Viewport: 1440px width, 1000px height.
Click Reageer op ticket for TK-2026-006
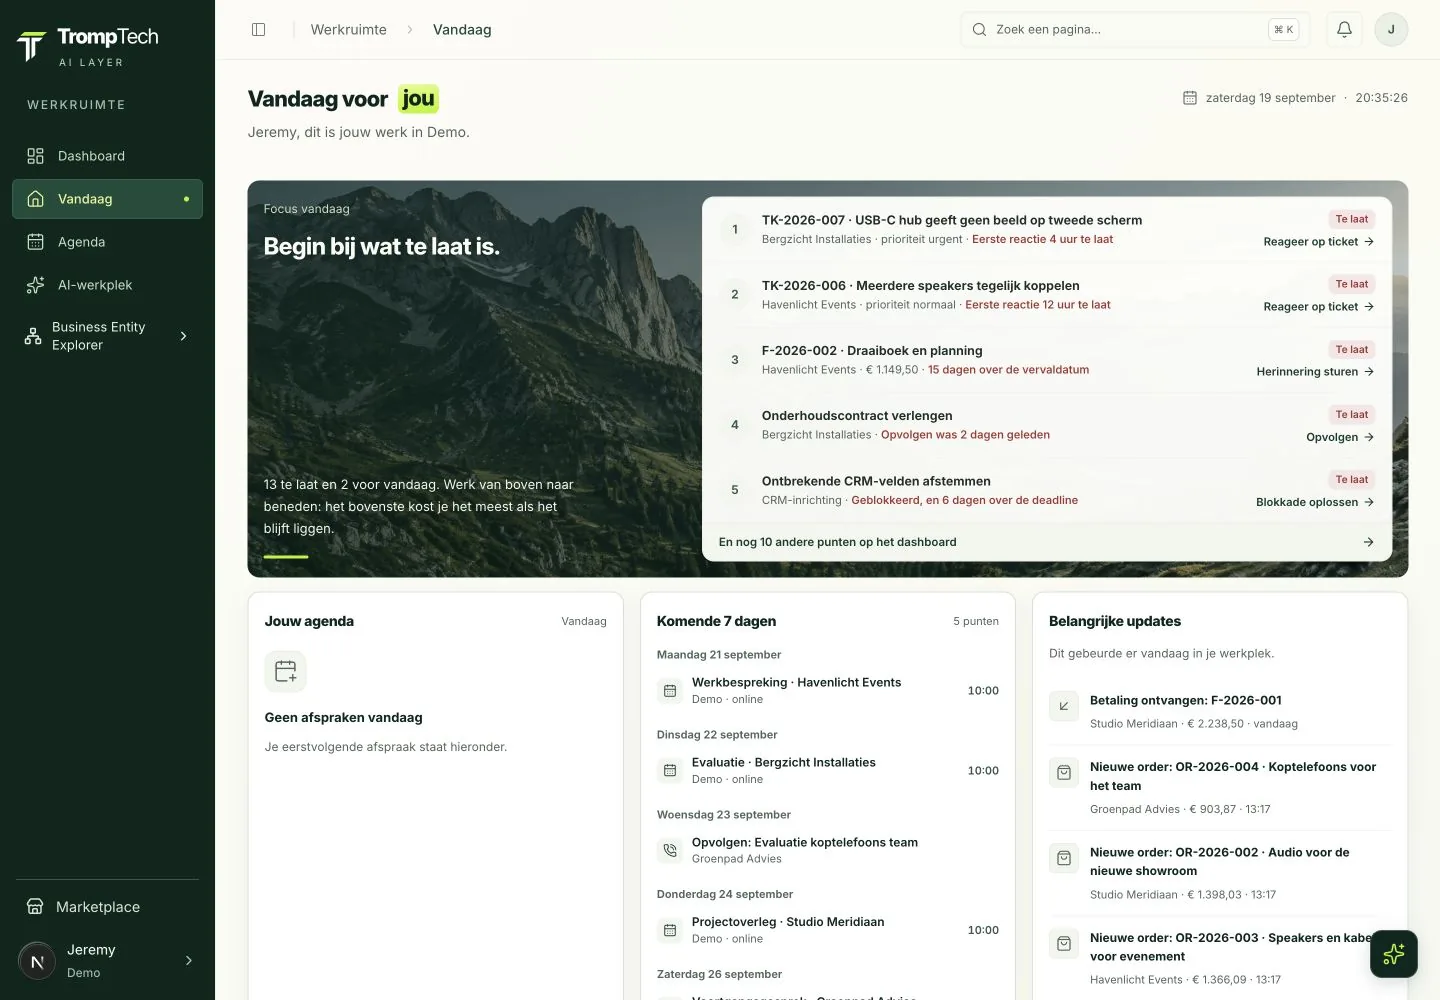(x=1318, y=307)
